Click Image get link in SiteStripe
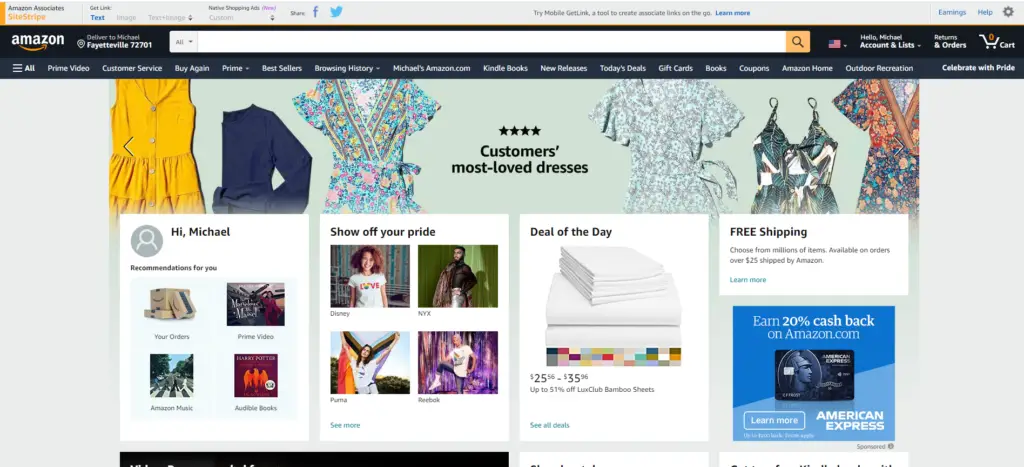This screenshot has width=1024, height=467. [126, 18]
